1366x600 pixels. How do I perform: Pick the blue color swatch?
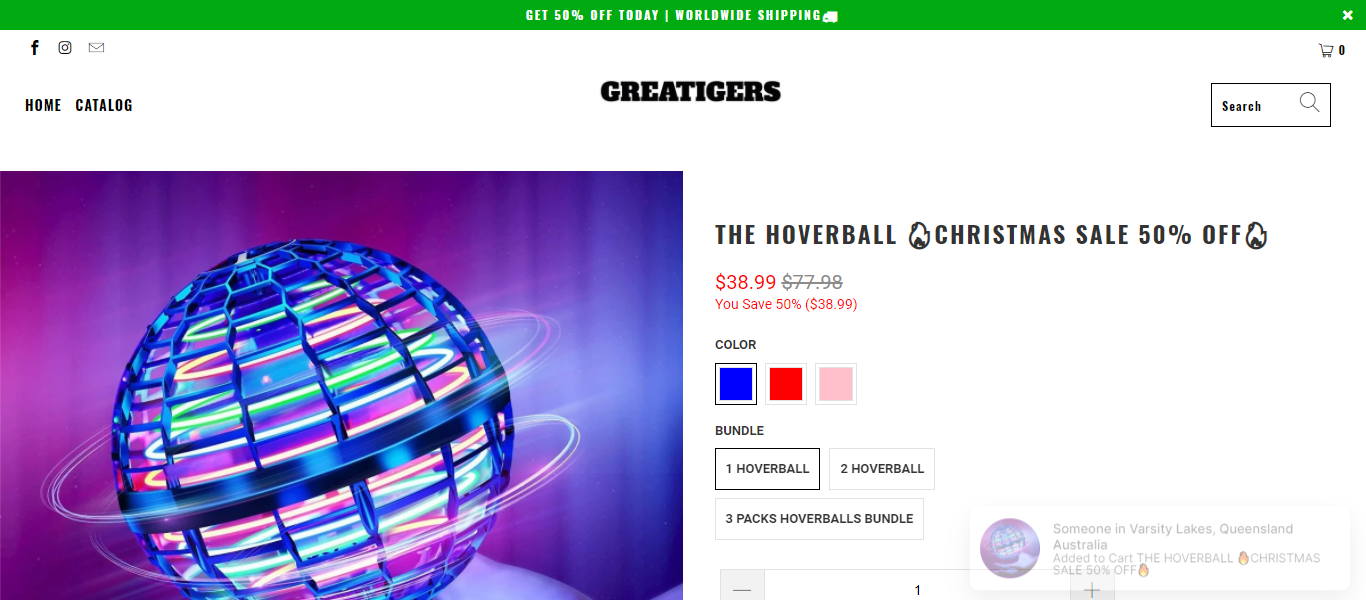pyautogui.click(x=736, y=384)
